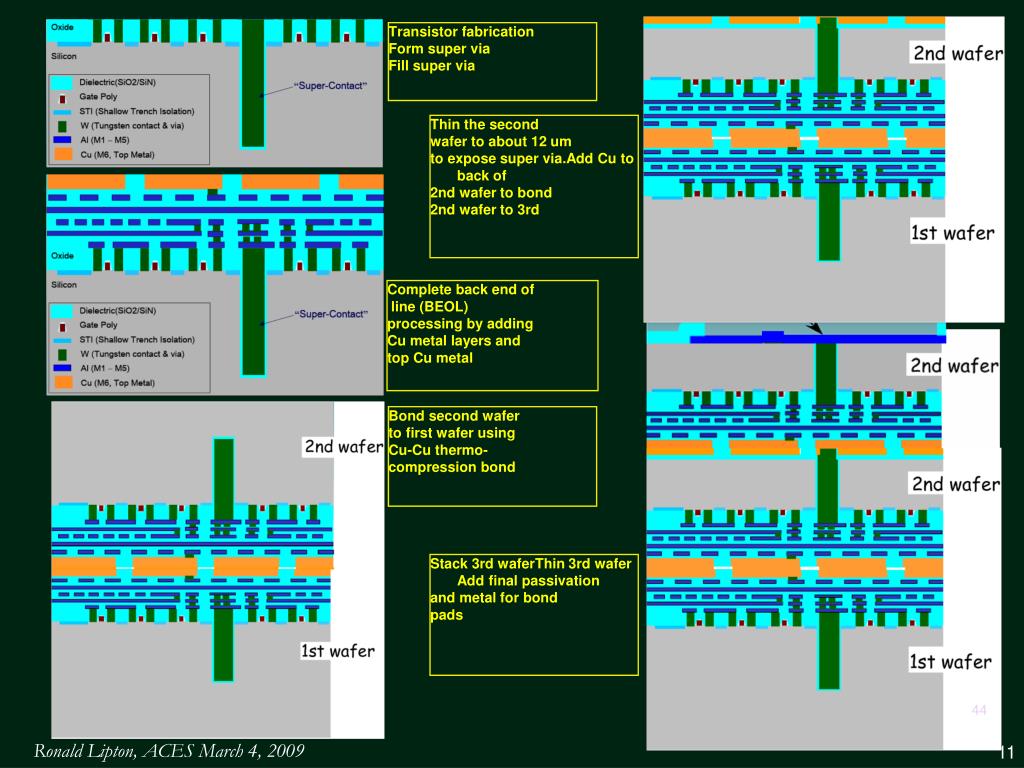Click 'Cu metal layers and' line
Image resolution: width=1024 pixels, height=768 pixels.
[454, 341]
